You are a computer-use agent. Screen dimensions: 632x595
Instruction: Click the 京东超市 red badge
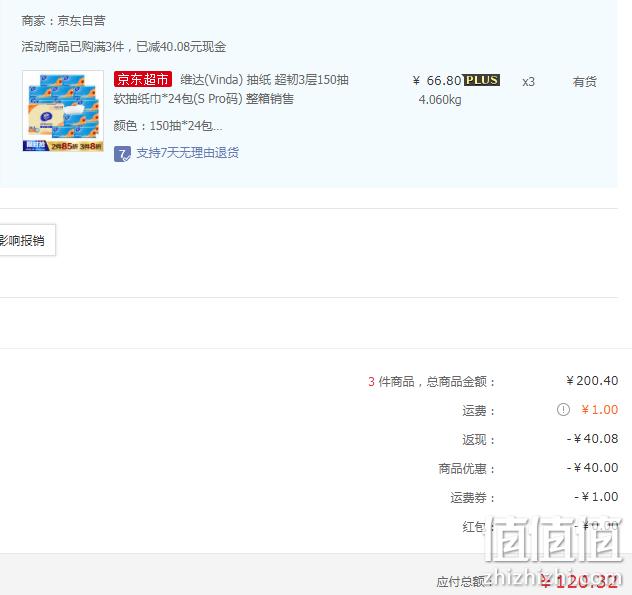tap(143, 79)
